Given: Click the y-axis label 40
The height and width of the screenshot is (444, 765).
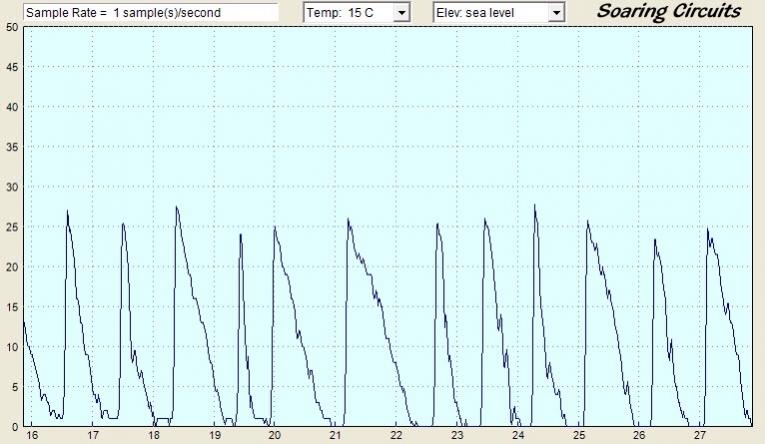Looking at the screenshot, I should [x=12, y=107].
